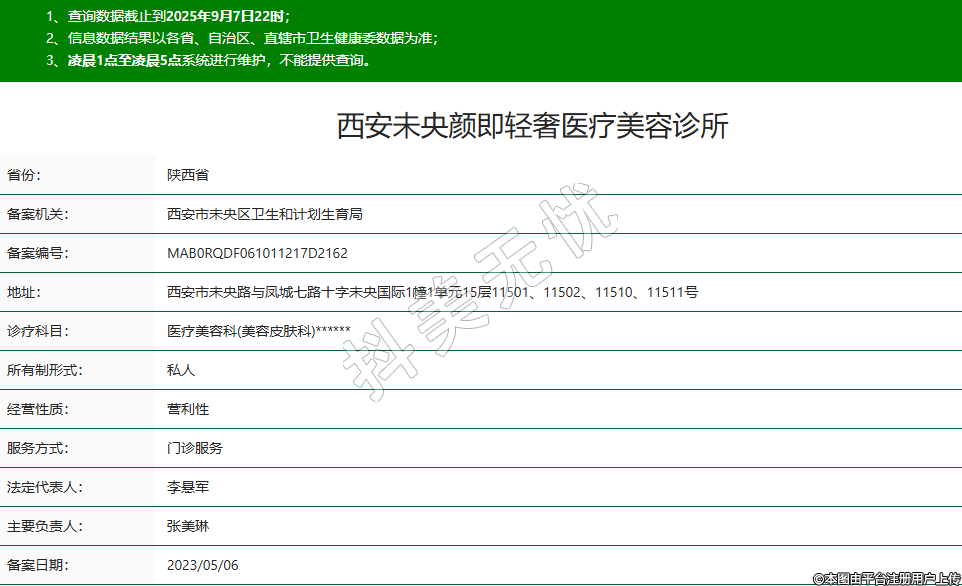
Task: Select the 西安市未央区卫生和计划生育局 value
Action: click(264, 214)
